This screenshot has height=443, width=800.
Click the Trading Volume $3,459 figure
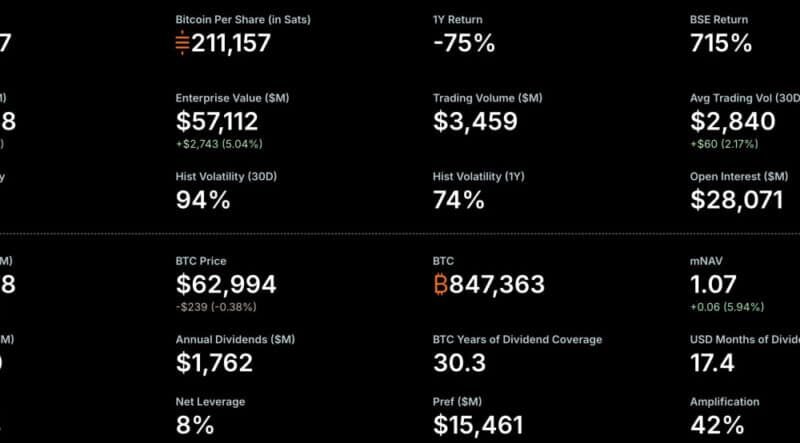click(x=476, y=121)
